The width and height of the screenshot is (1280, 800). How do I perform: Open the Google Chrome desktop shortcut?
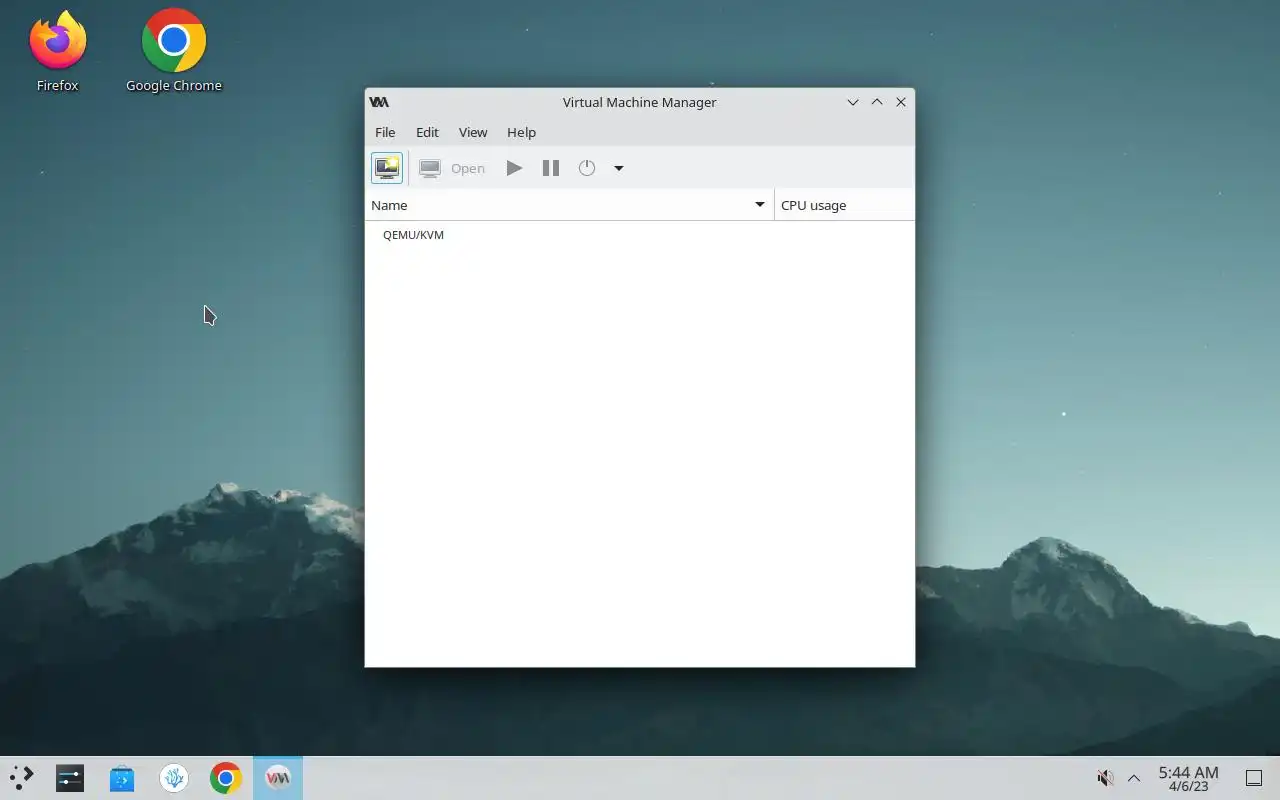pos(174,51)
